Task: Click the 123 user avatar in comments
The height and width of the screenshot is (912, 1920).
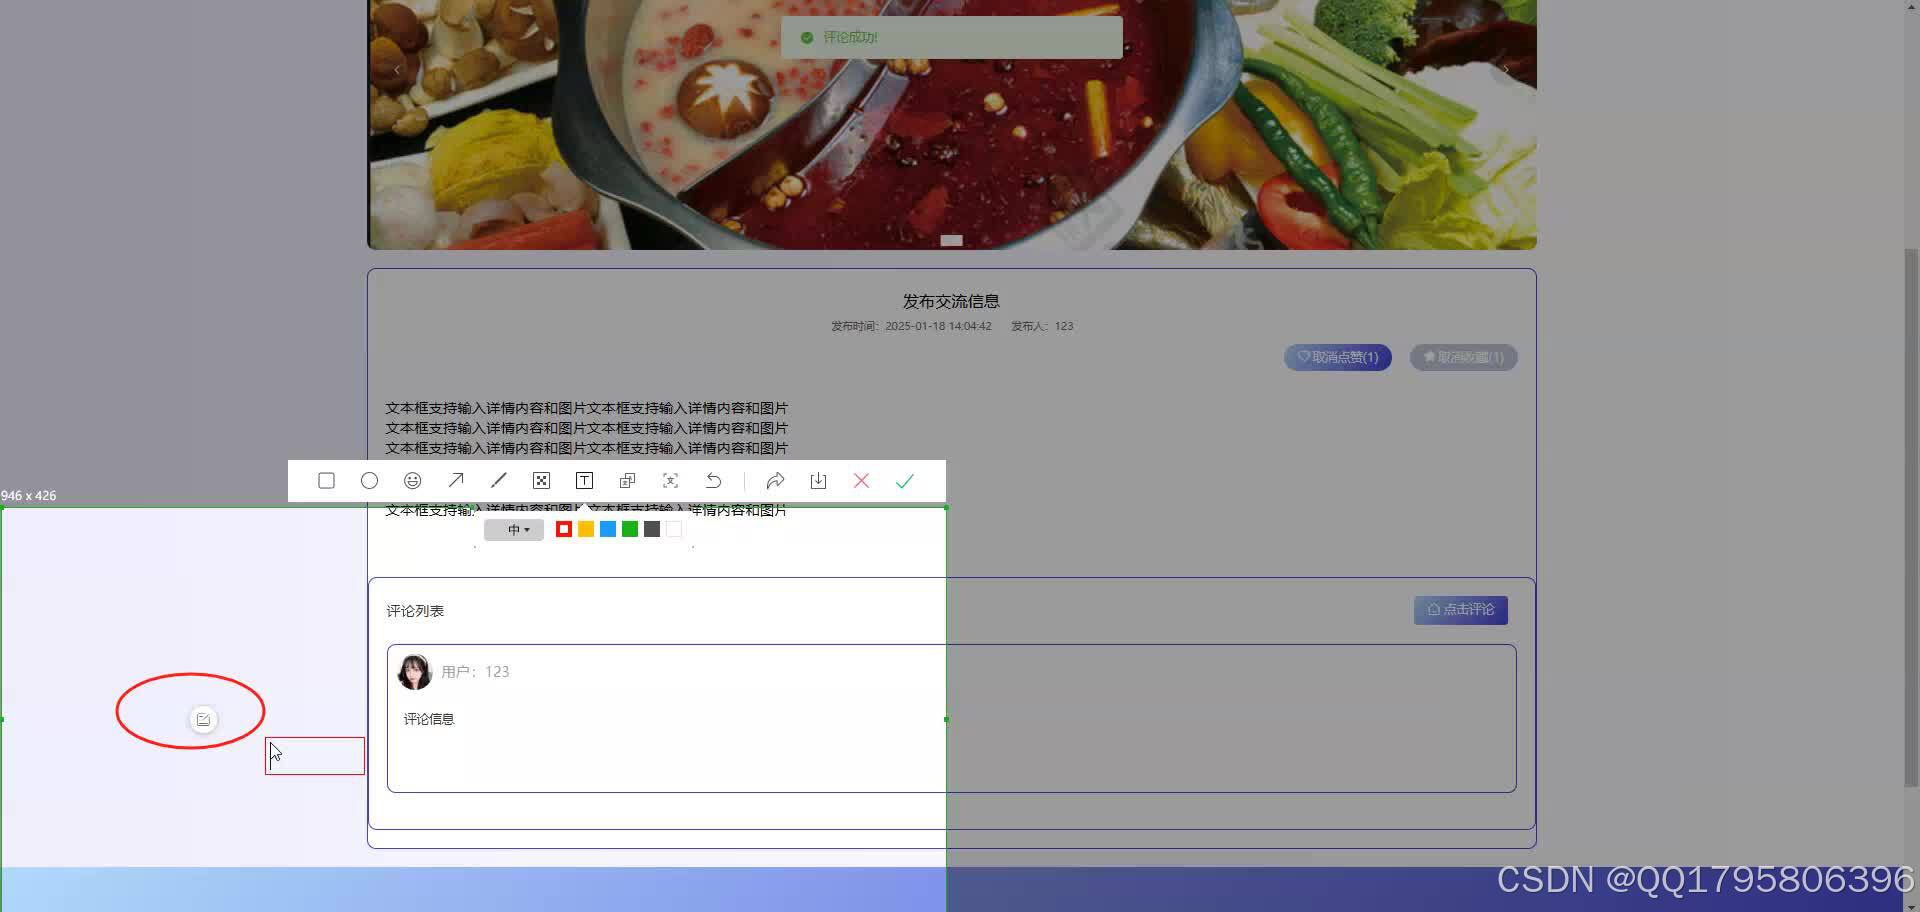Action: tap(414, 671)
